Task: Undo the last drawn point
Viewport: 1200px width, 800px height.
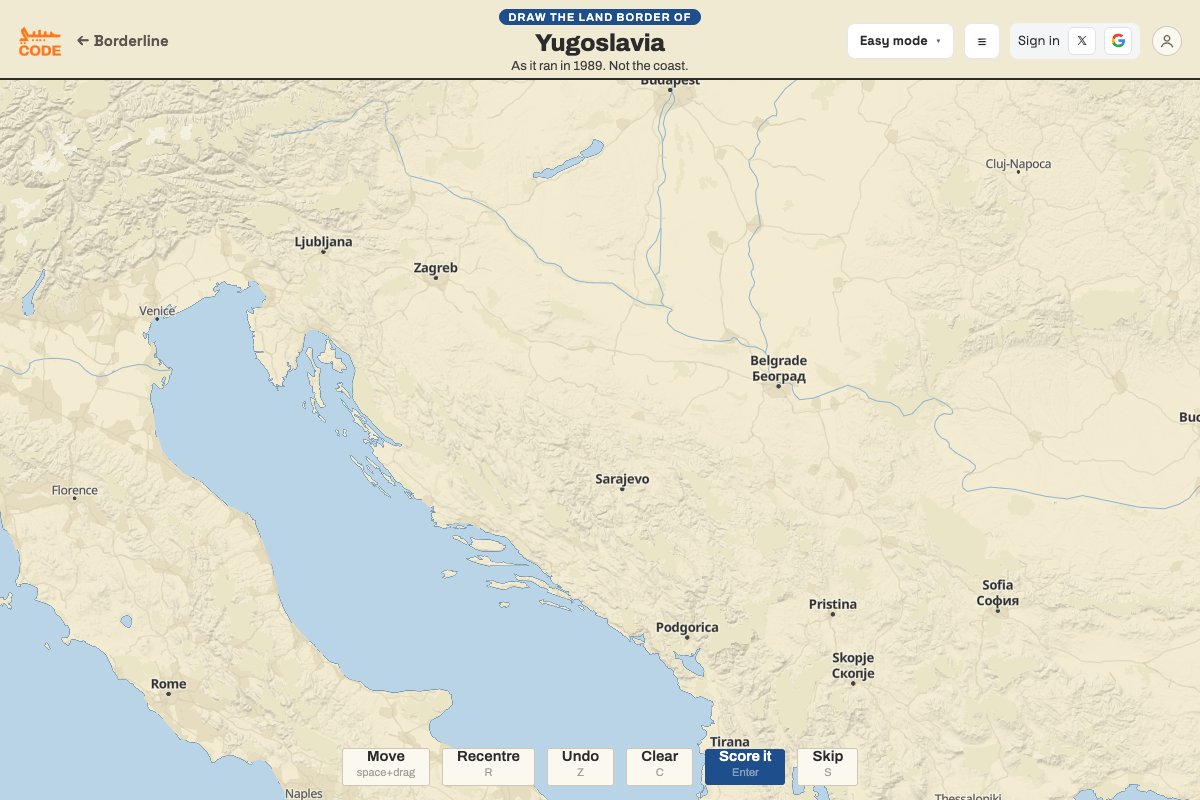Action: [x=580, y=766]
